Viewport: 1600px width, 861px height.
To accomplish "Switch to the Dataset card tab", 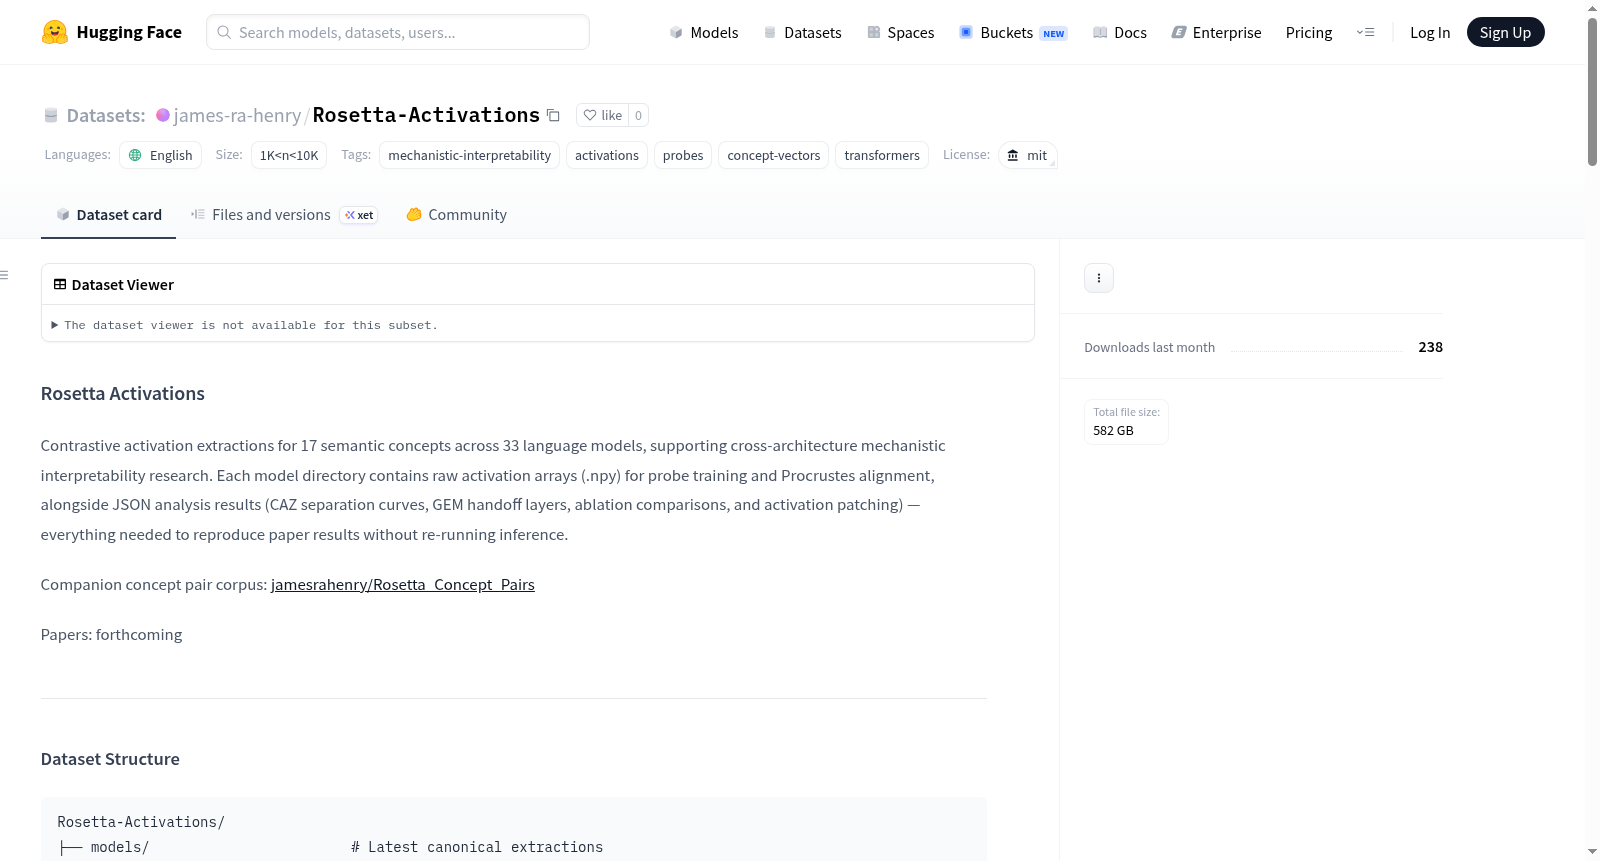I will coord(109,214).
